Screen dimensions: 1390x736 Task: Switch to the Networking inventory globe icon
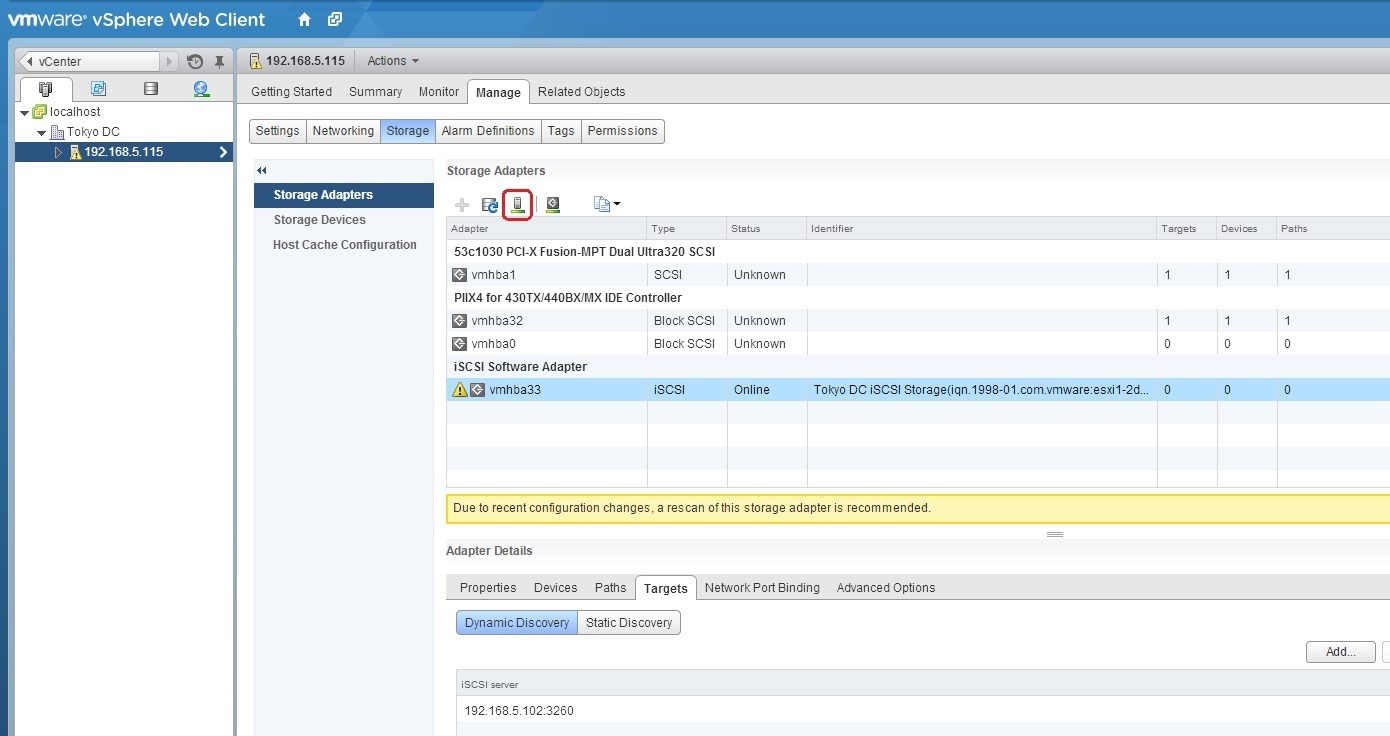pyautogui.click(x=201, y=89)
